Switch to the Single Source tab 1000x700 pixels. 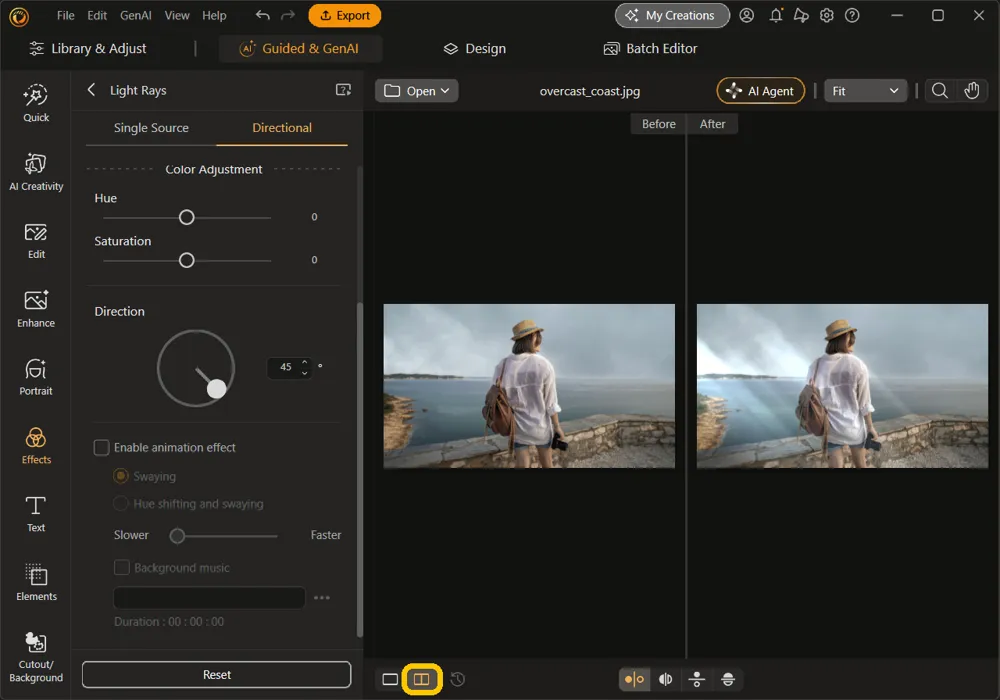click(151, 128)
